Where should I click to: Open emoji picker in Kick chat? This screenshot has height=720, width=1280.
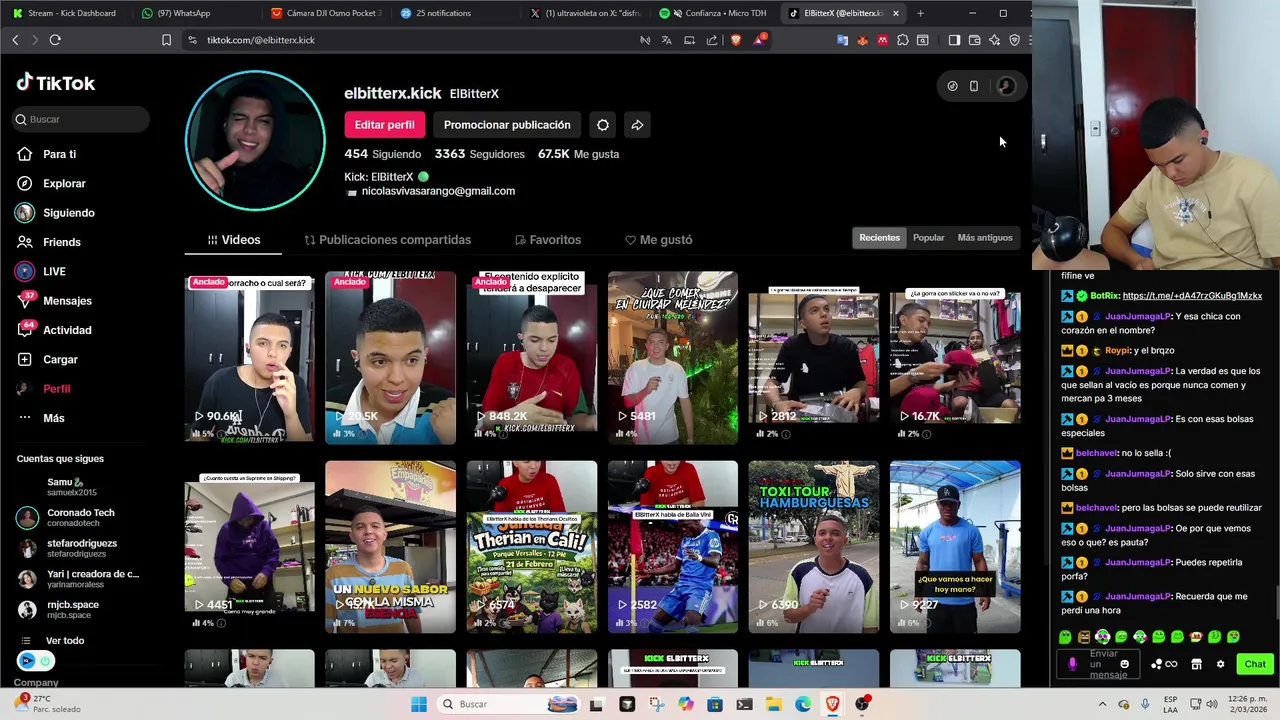coord(1124,664)
